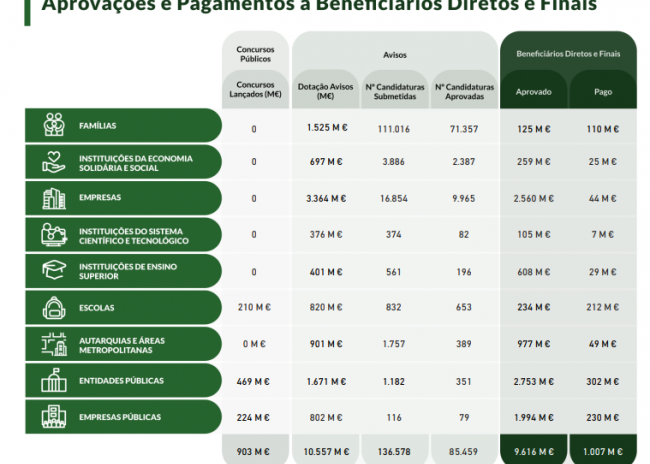The width and height of the screenshot is (650, 464).
Task: Click the graduation cap icon
Action: click(54, 270)
